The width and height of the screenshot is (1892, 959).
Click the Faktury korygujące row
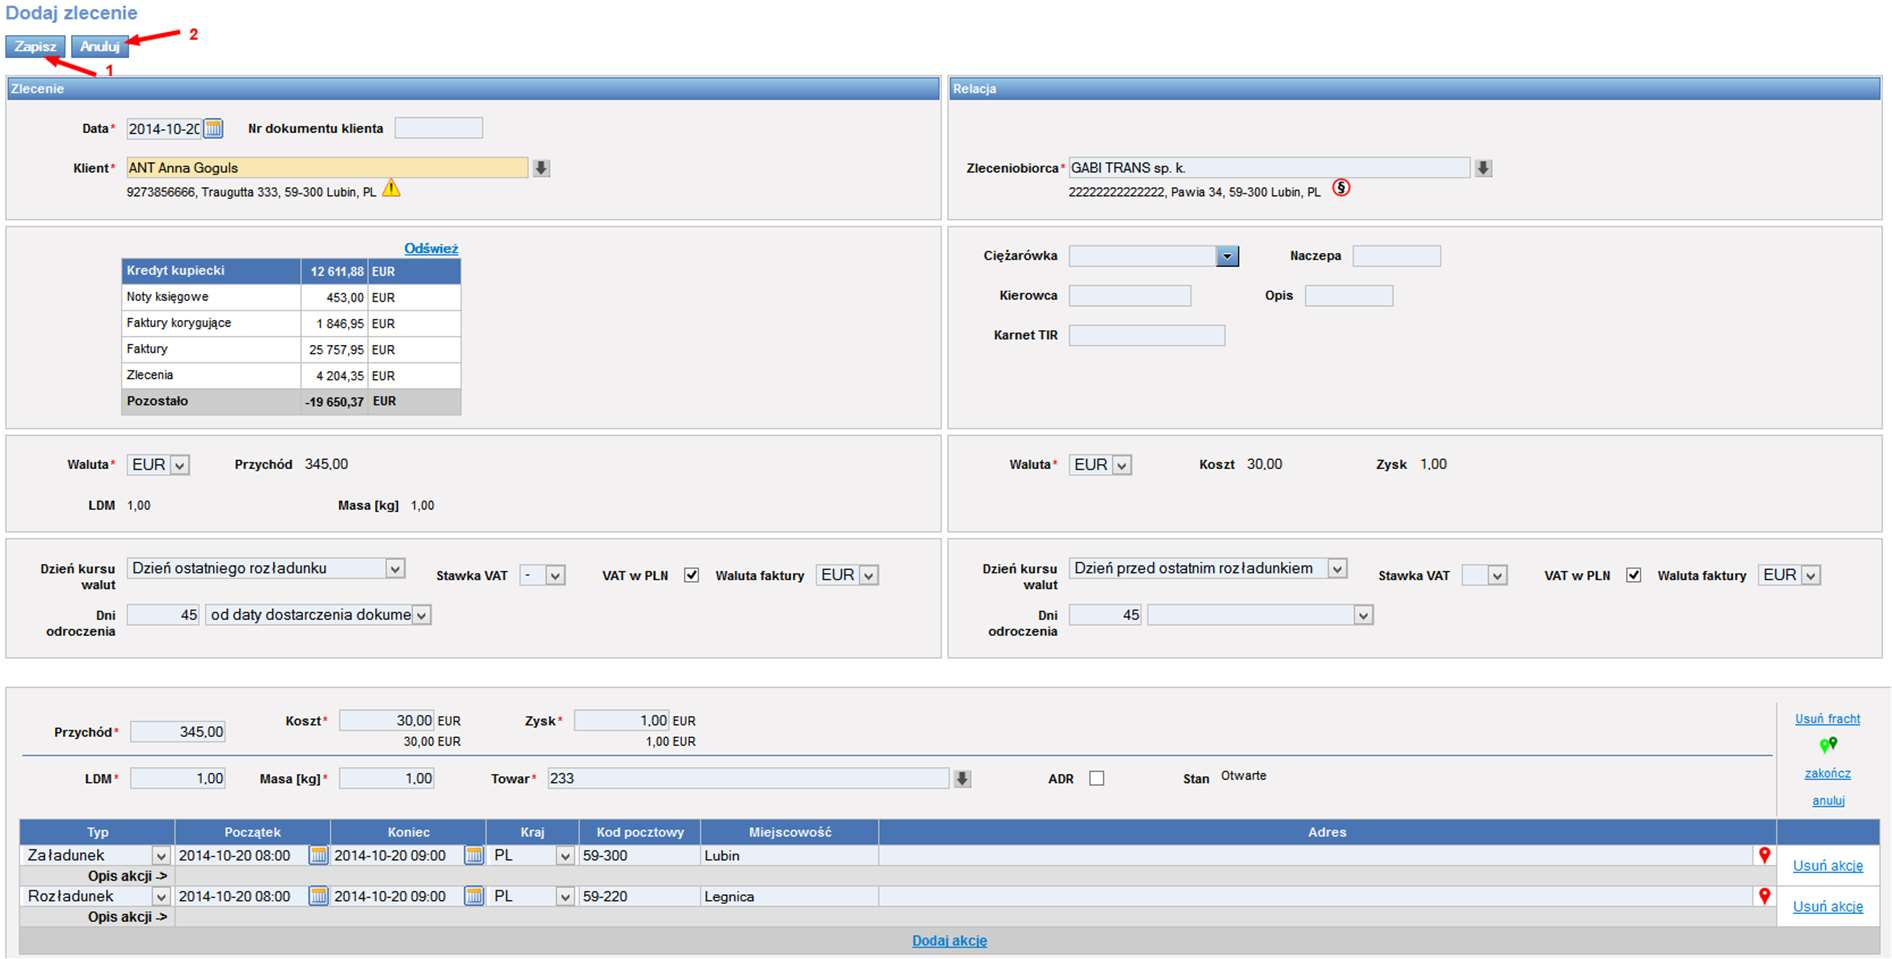(x=291, y=323)
